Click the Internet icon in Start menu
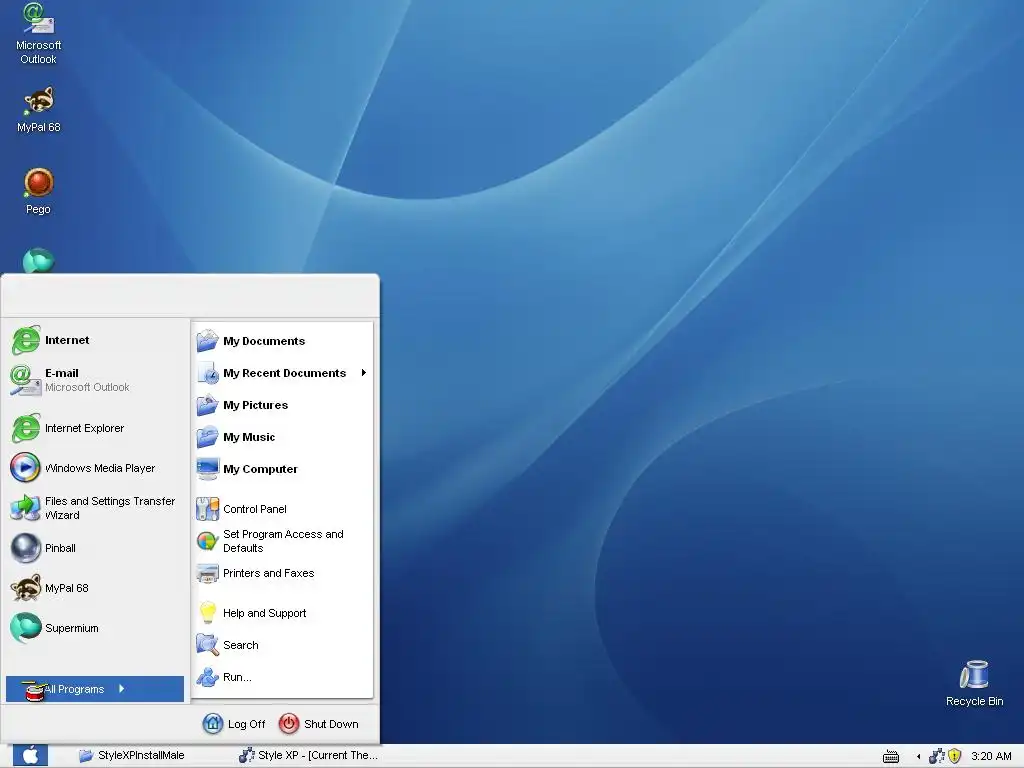 pyautogui.click(x=26, y=340)
